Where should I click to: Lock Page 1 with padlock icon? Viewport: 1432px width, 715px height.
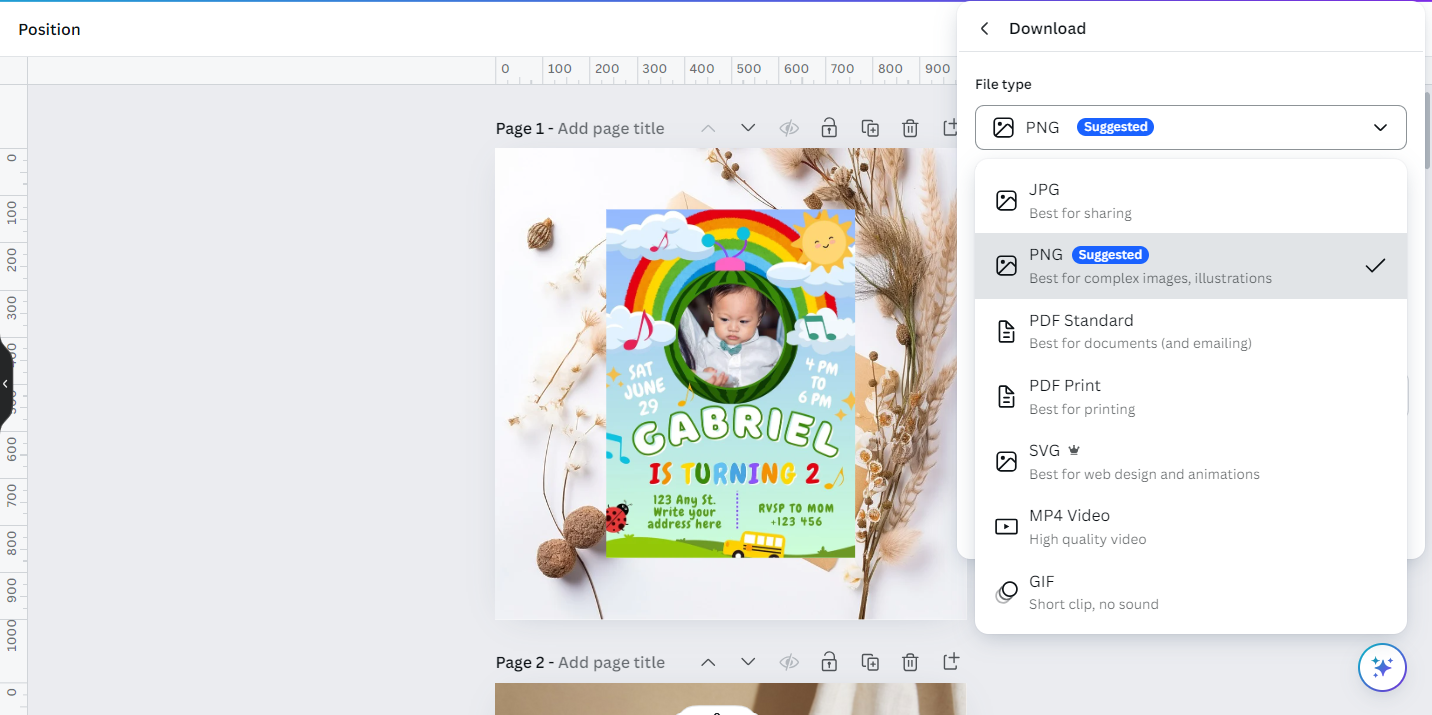(x=829, y=128)
